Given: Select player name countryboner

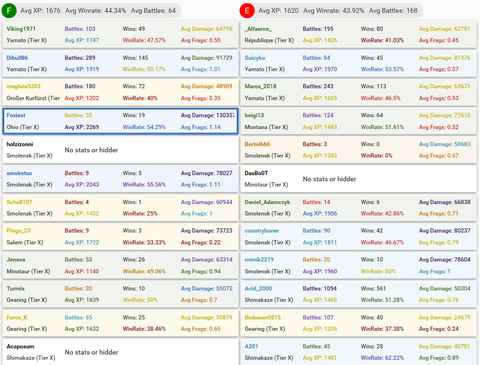Looking at the screenshot, I should (262, 231).
